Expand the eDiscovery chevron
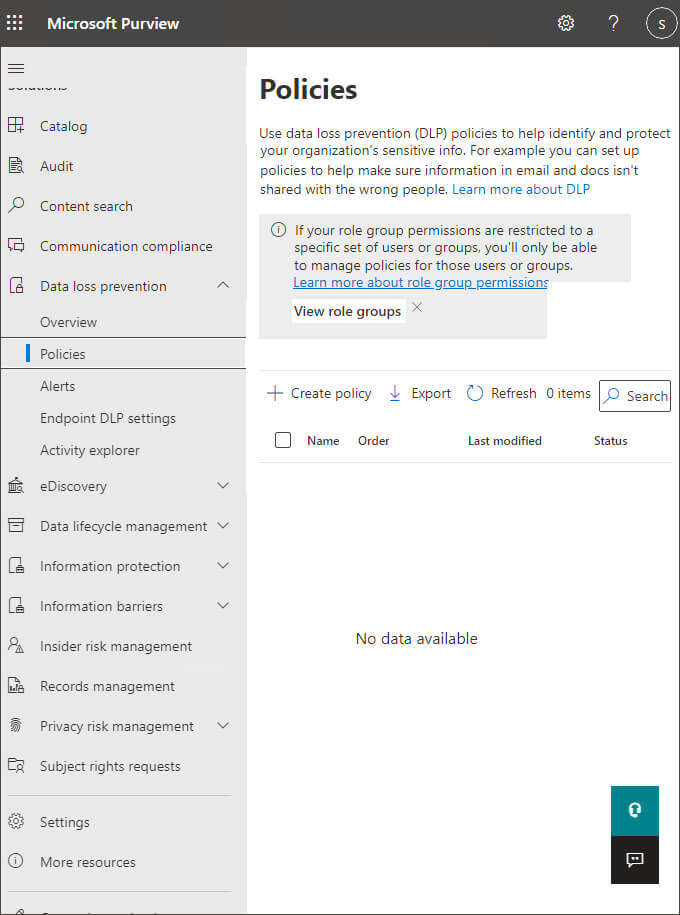 tap(223, 486)
